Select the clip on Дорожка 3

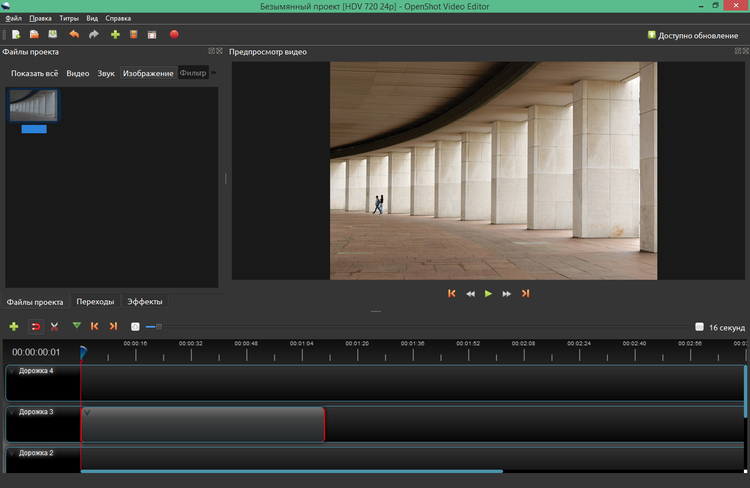tap(203, 424)
